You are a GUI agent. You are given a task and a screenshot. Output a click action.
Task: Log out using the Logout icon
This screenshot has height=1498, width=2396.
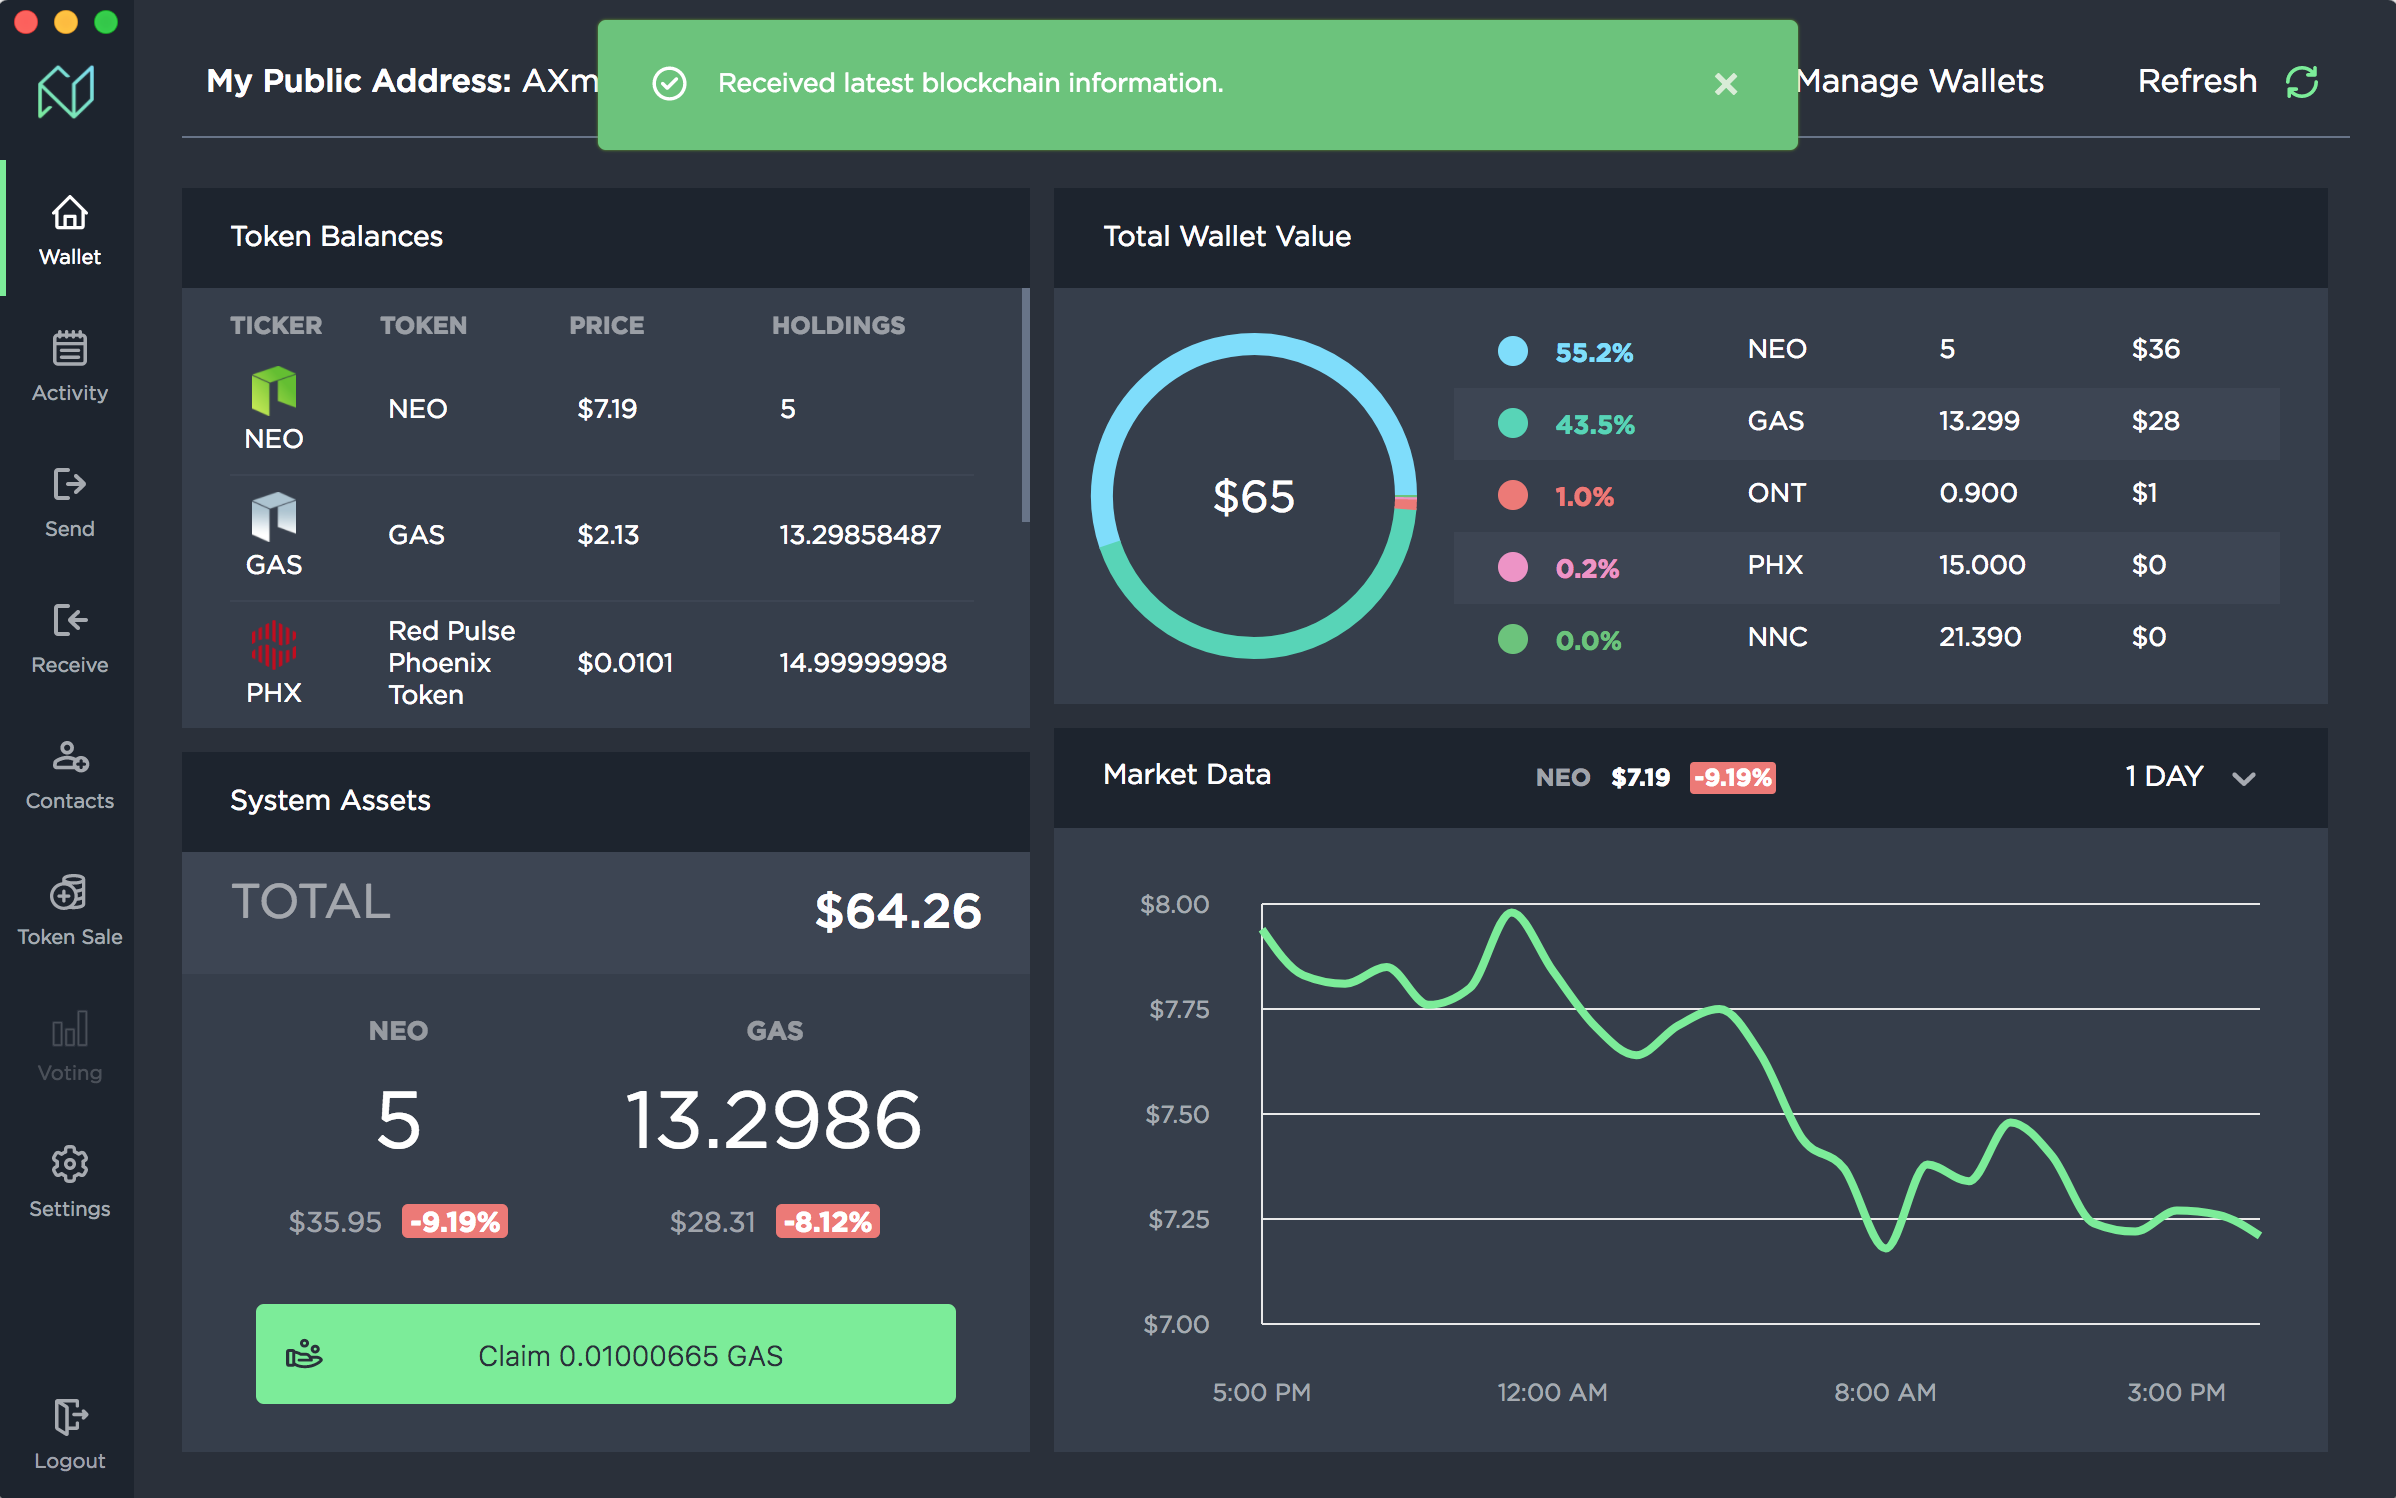pos(69,1417)
